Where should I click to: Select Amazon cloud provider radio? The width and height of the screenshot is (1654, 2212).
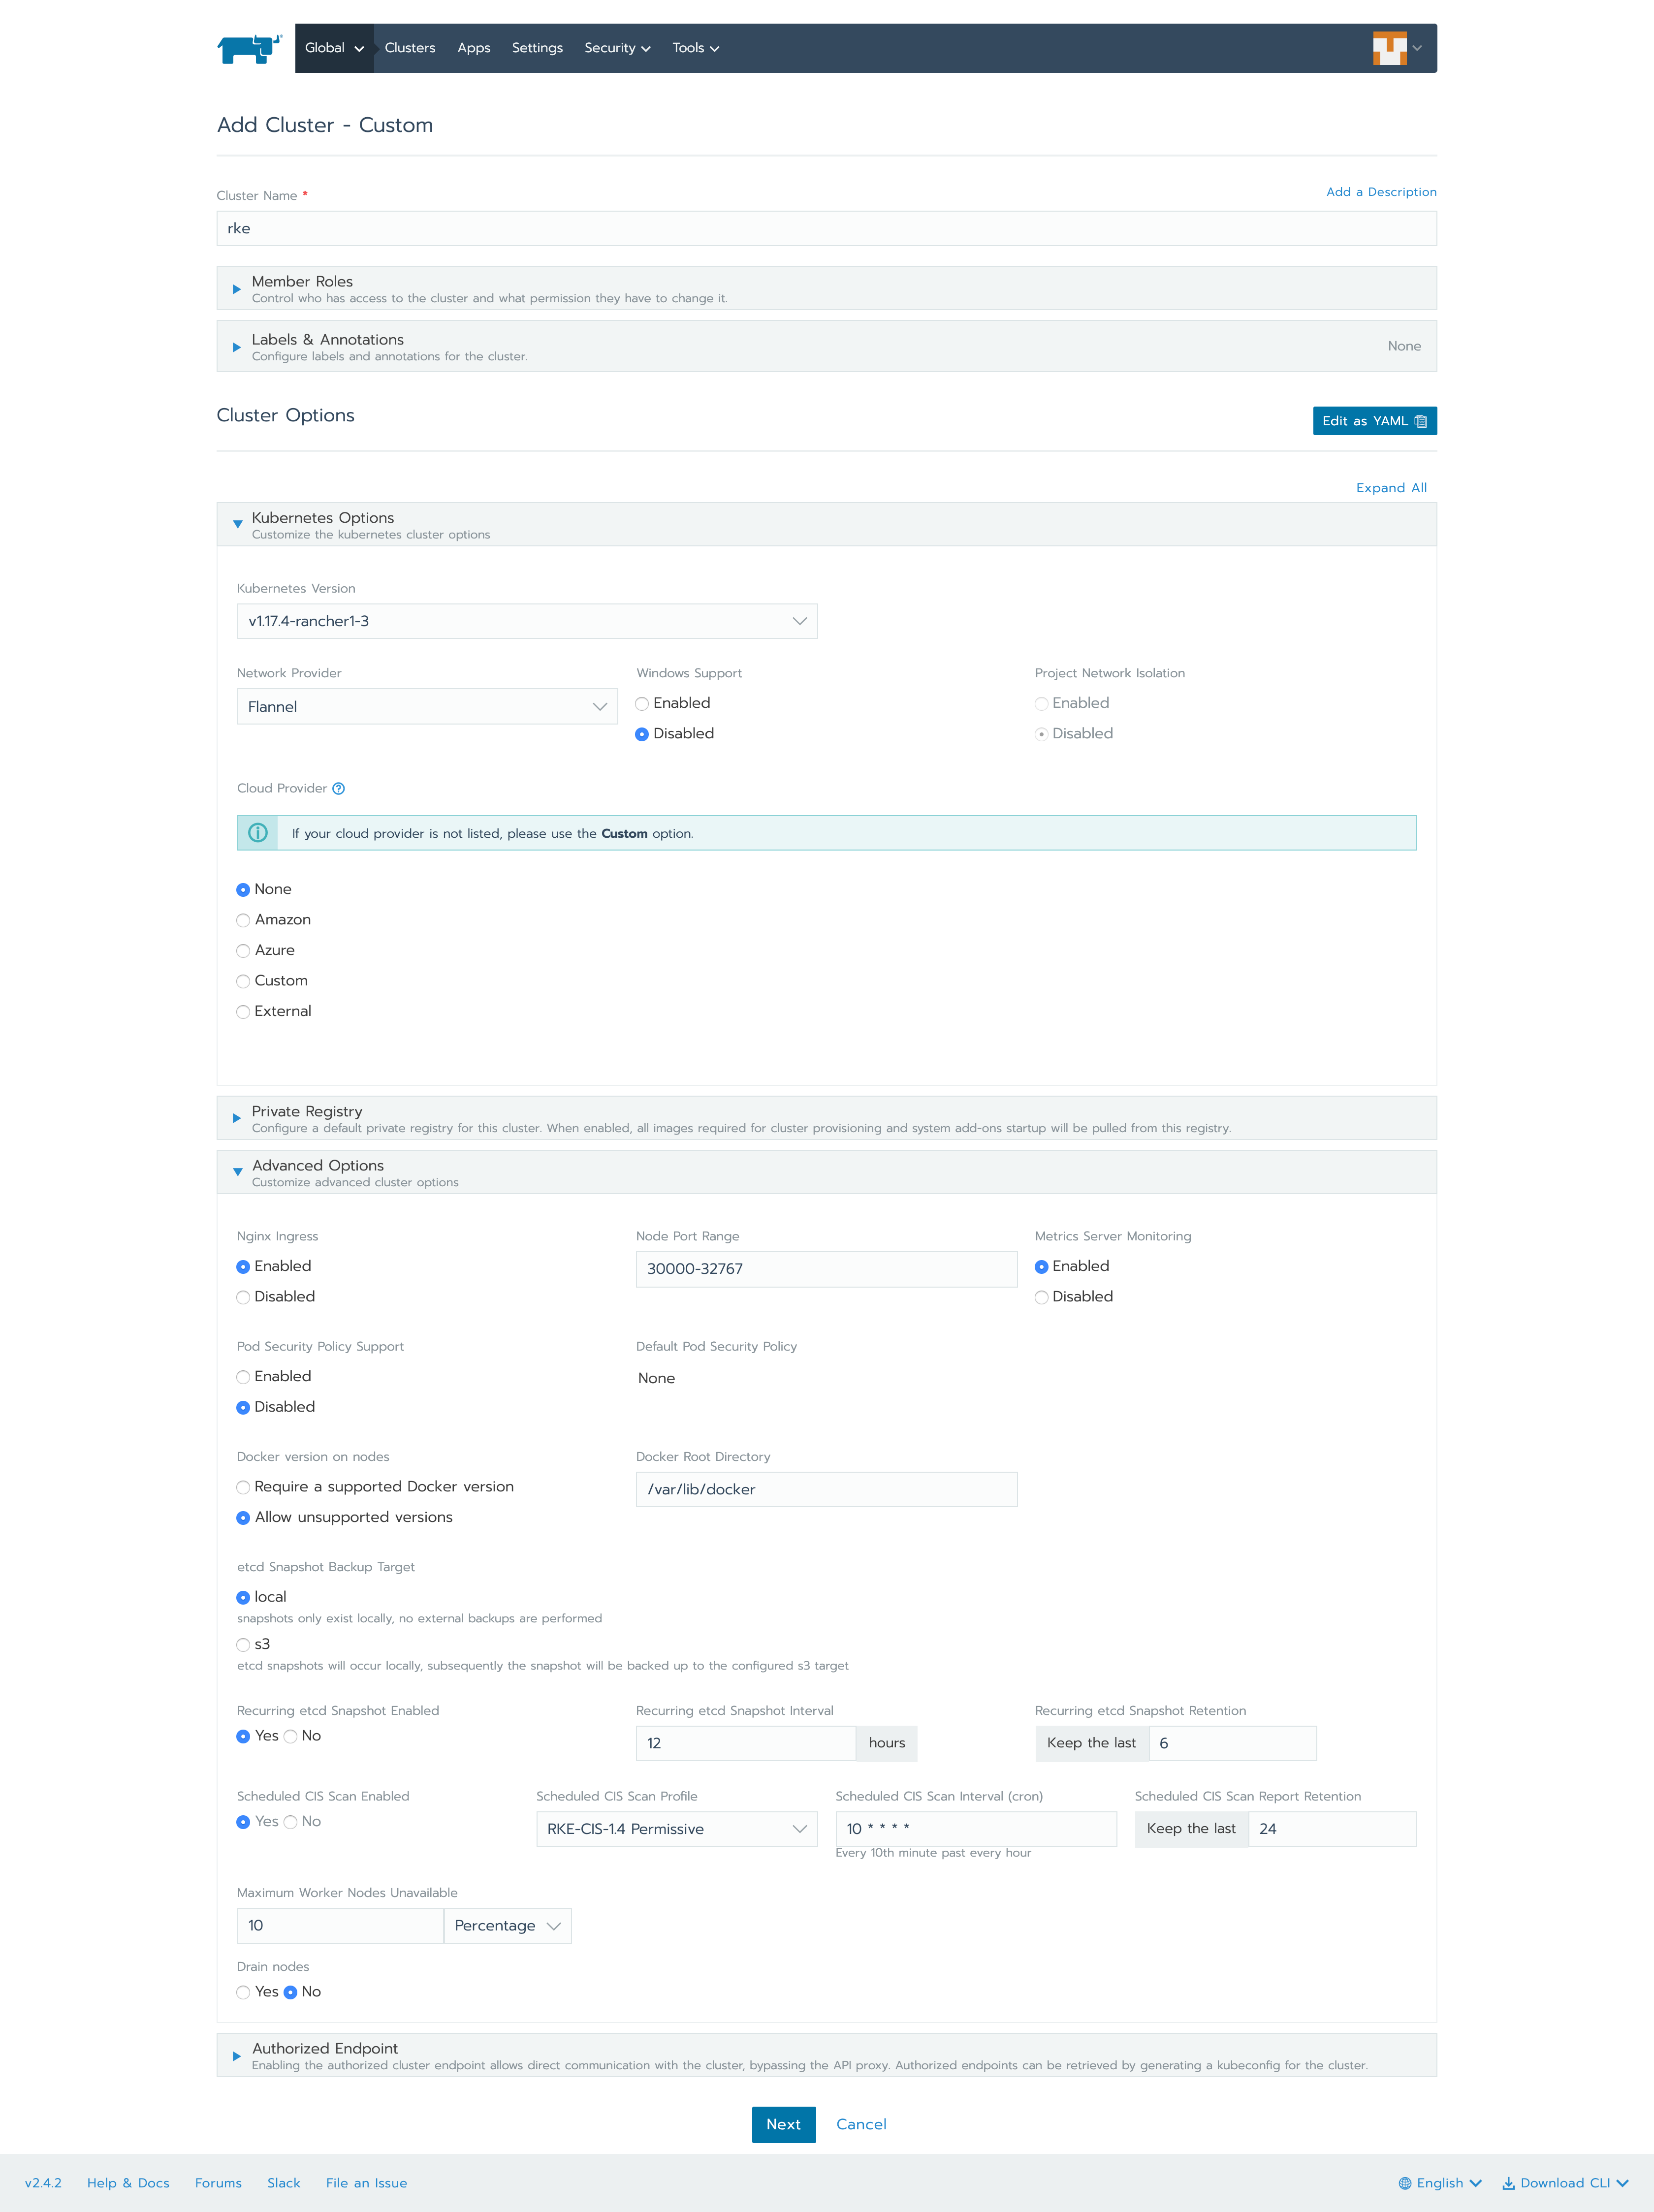click(243, 920)
